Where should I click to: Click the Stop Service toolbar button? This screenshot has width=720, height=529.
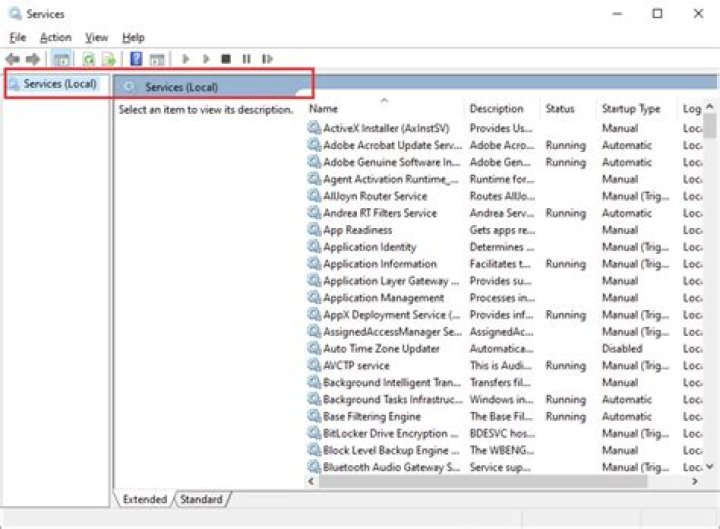[x=226, y=60]
